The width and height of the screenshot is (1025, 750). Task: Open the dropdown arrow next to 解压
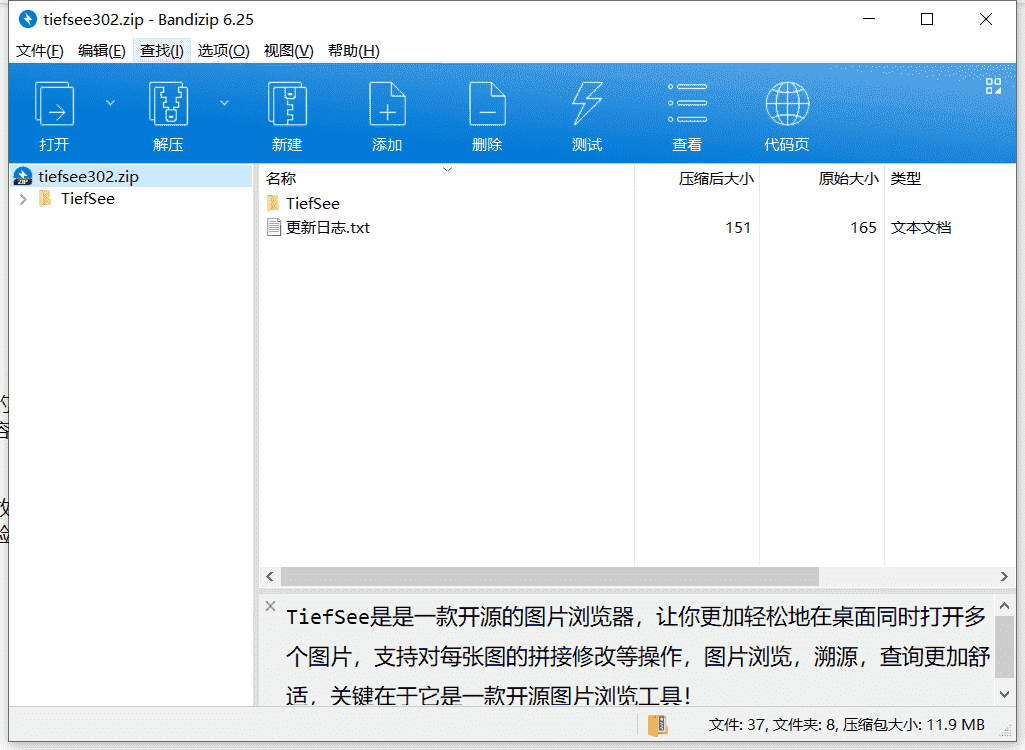[x=224, y=103]
